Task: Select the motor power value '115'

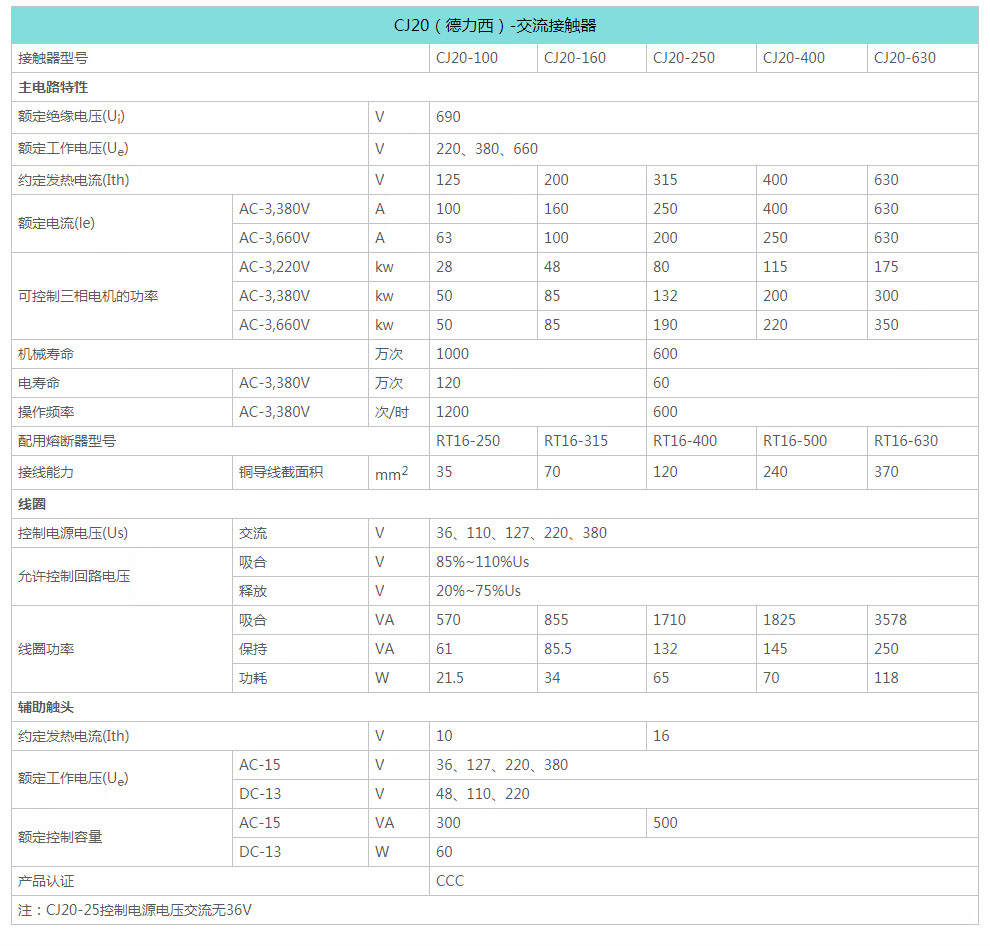Action: point(775,267)
